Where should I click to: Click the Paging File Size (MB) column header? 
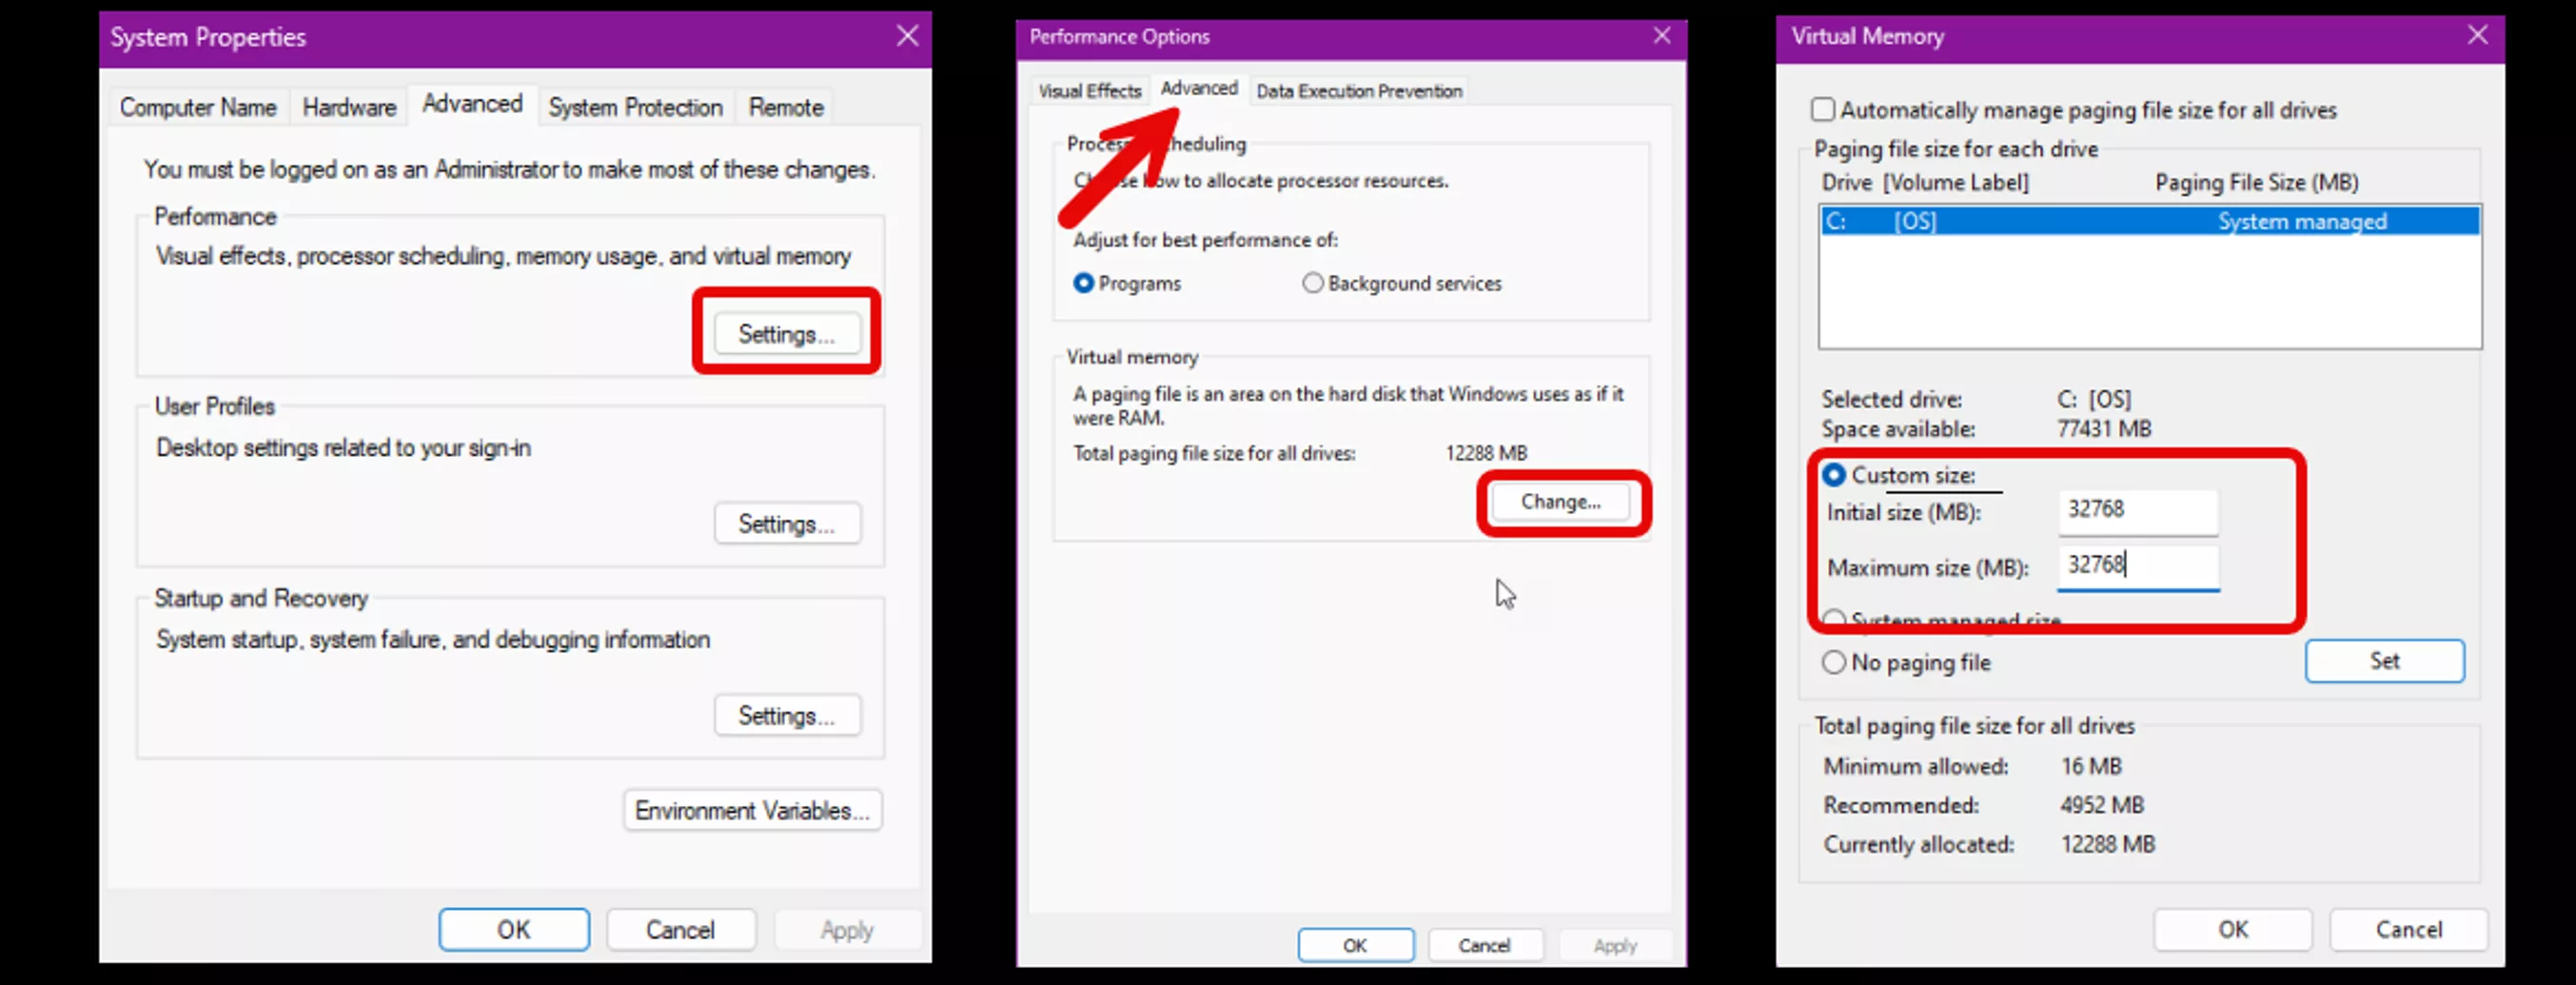(2256, 182)
